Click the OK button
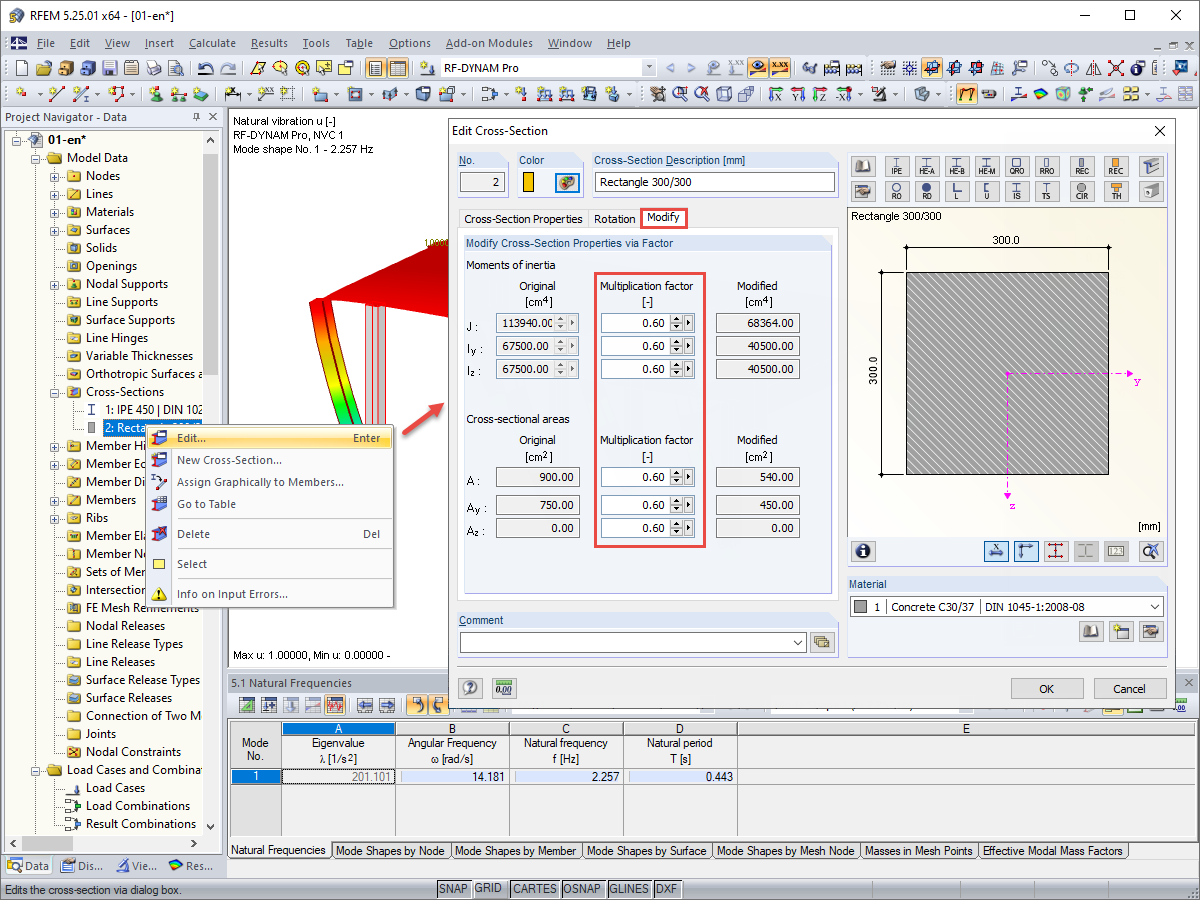 1047,688
